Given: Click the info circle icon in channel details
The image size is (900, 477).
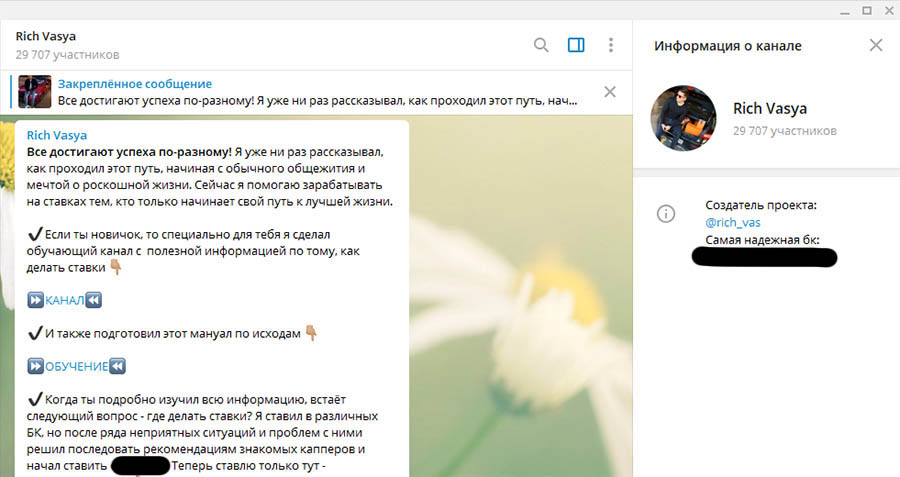Looking at the screenshot, I should coord(666,213).
